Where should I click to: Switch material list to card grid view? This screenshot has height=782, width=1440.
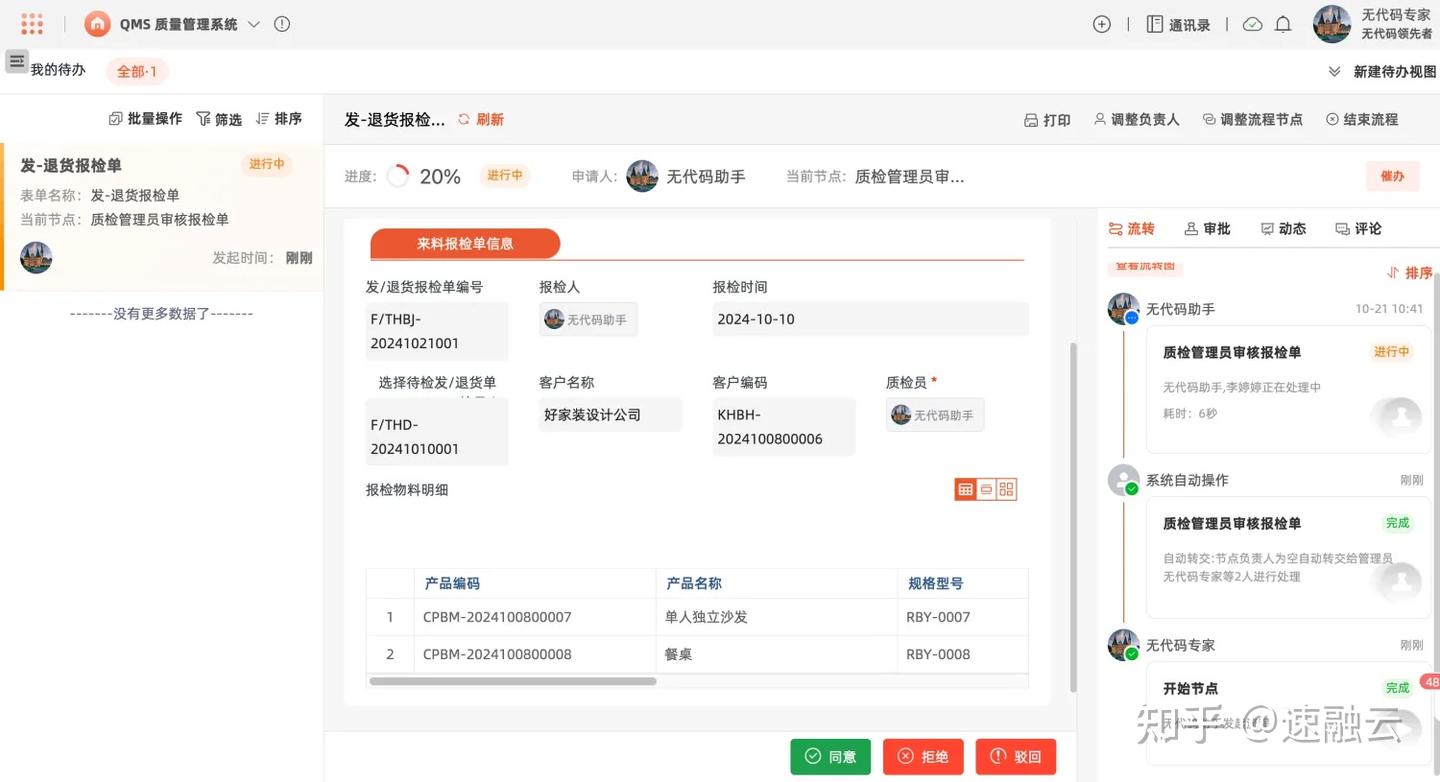(x=1005, y=488)
